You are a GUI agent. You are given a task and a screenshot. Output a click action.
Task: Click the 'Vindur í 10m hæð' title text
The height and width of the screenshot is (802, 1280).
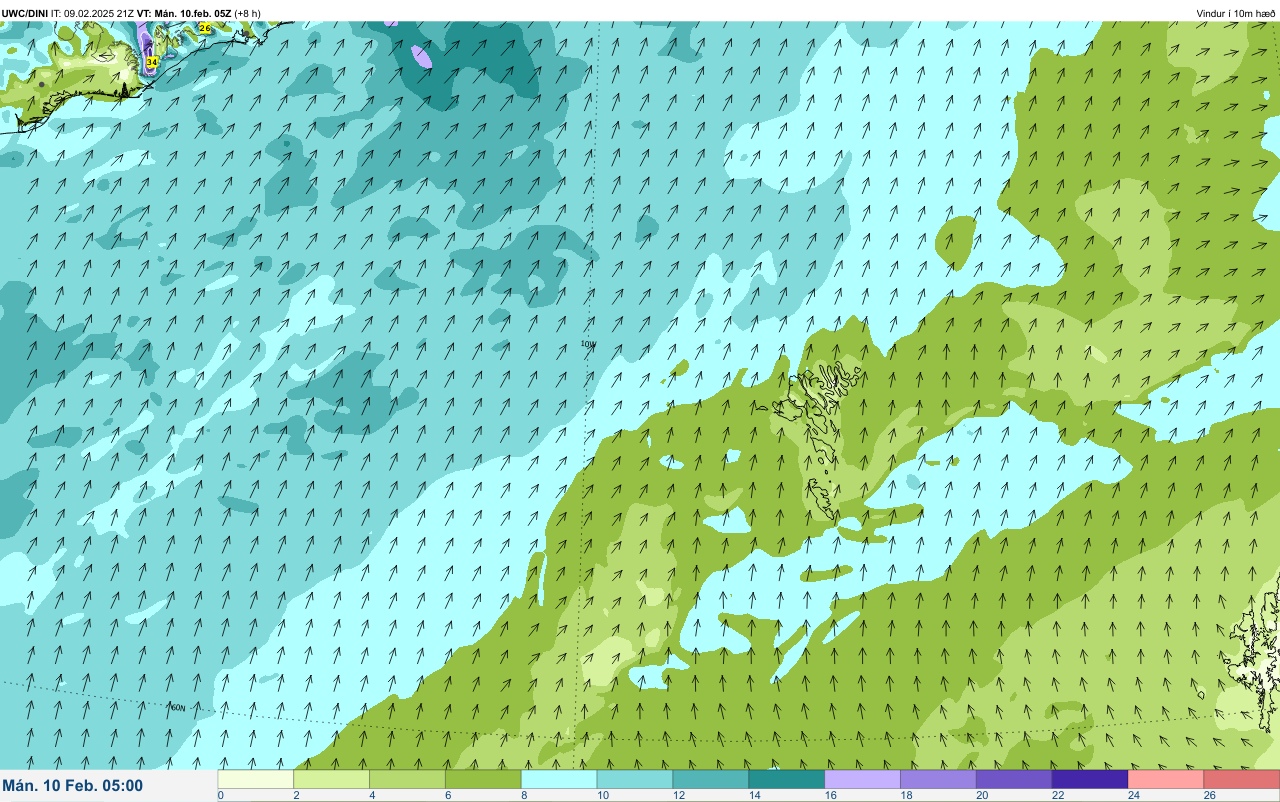pyautogui.click(x=1236, y=13)
